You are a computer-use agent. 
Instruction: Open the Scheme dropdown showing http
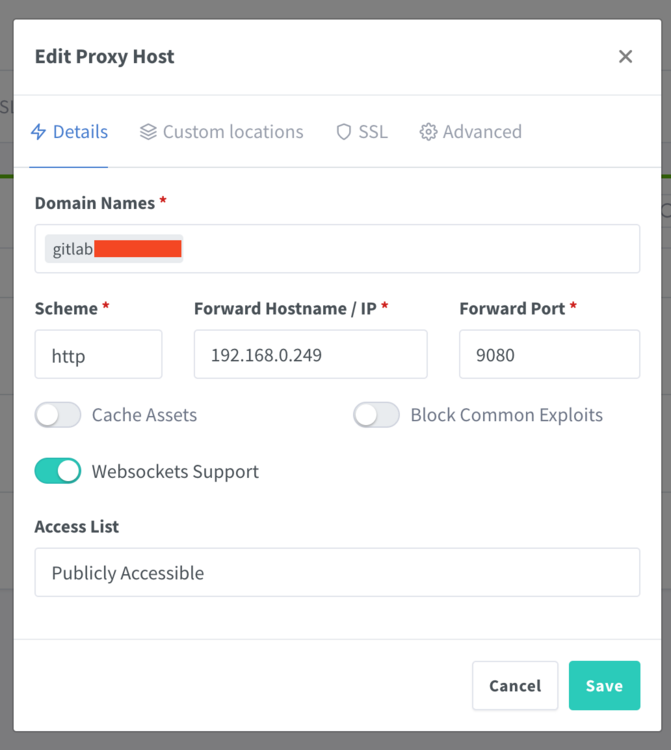pyautogui.click(x=99, y=354)
